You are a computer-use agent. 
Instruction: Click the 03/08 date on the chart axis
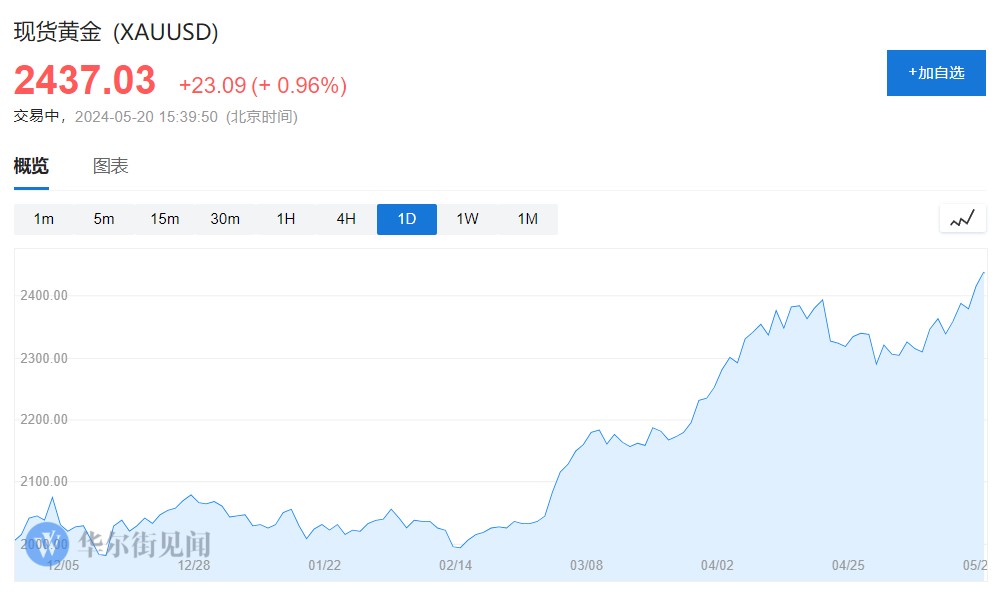tap(586, 565)
